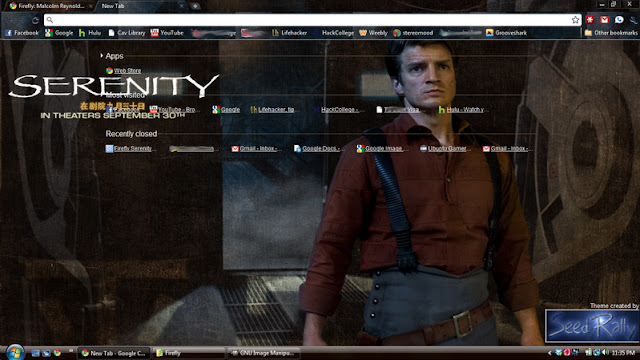Open the Other bookmarks folder
The height and width of the screenshot is (360, 640).
611,33
